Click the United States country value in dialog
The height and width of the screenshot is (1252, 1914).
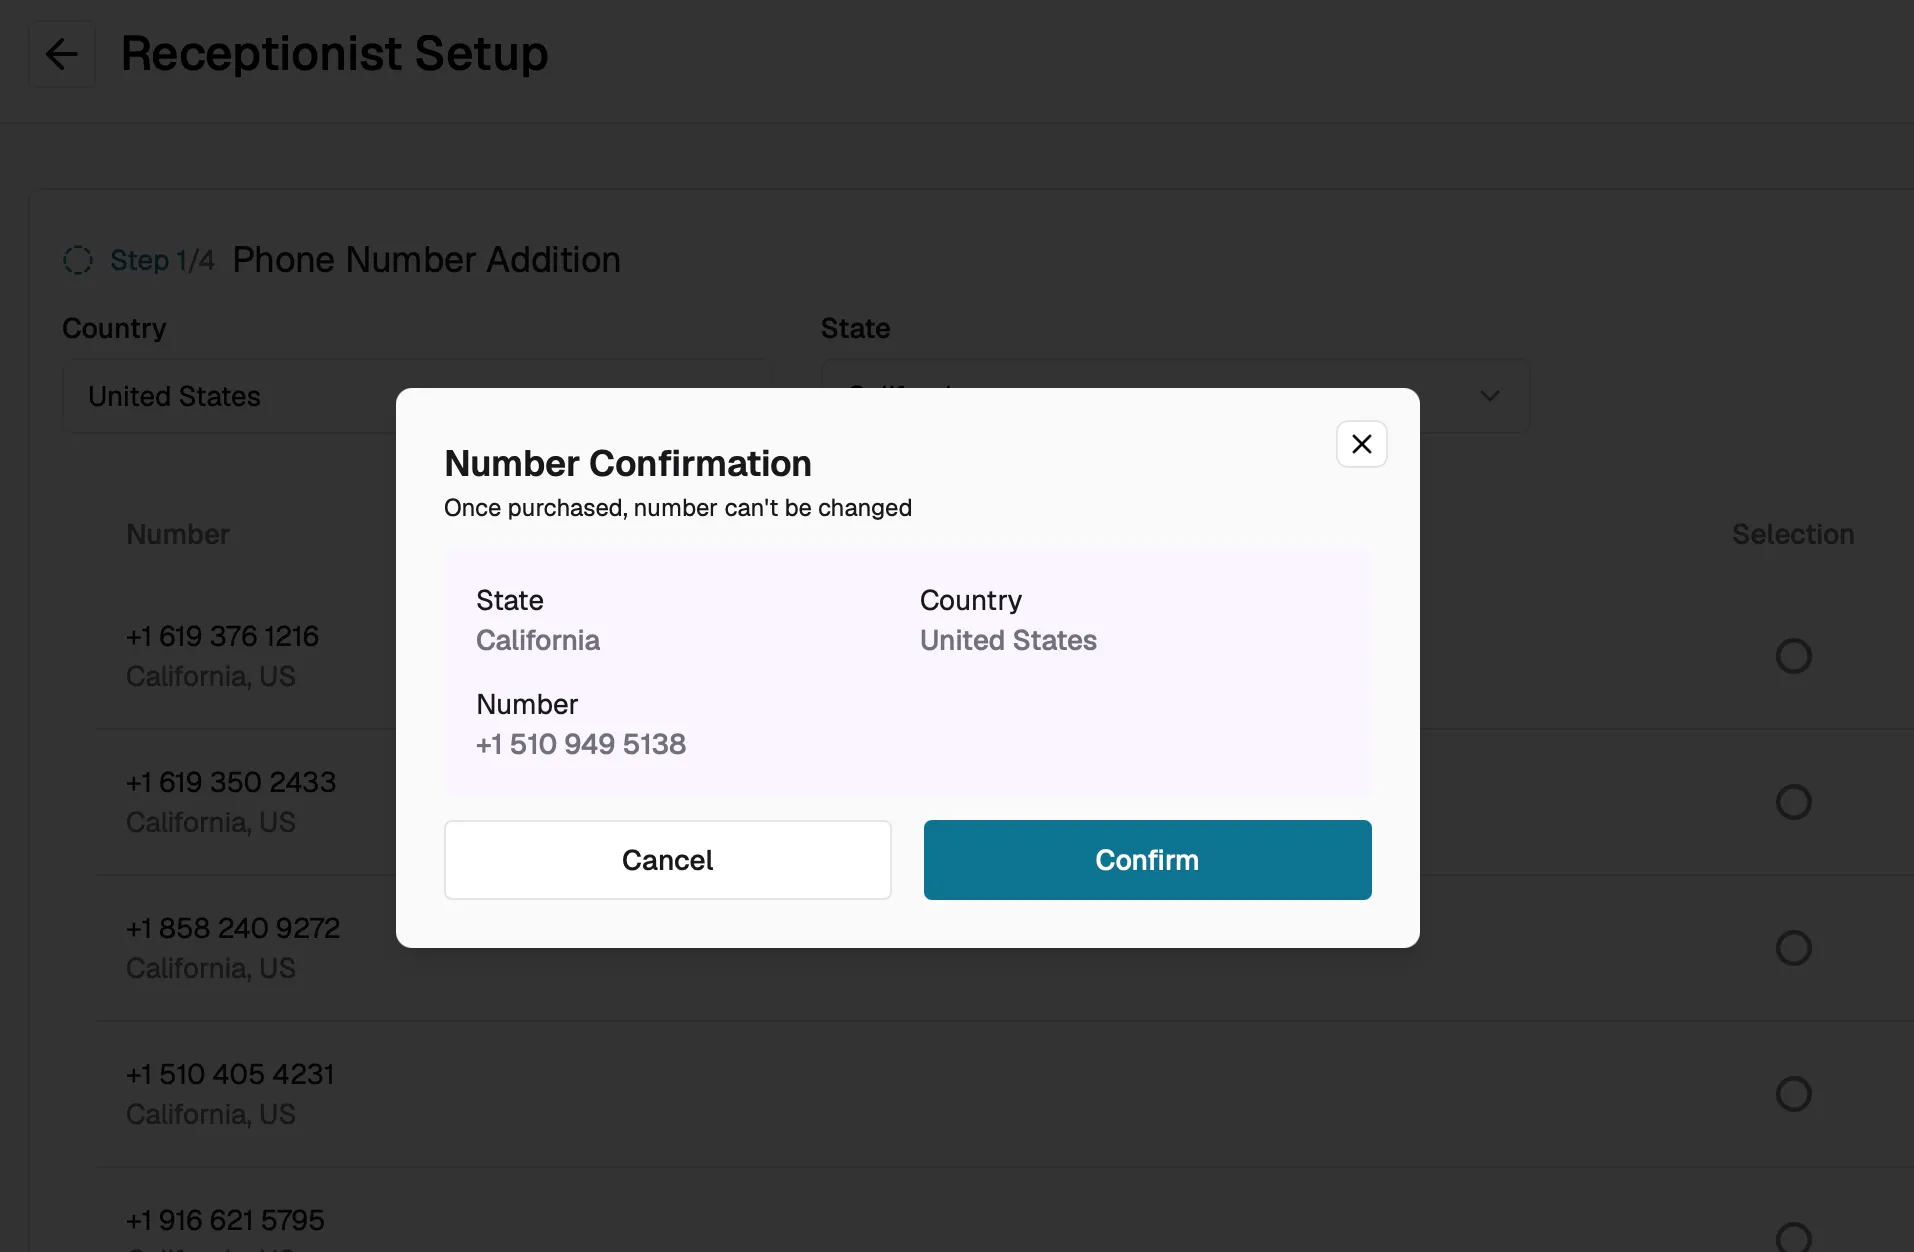(x=1008, y=640)
